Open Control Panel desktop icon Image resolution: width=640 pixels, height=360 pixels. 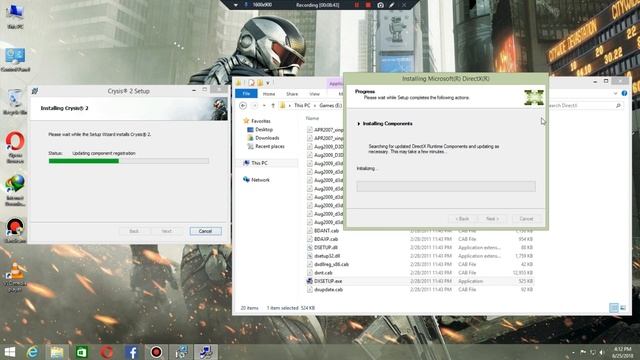point(15,60)
